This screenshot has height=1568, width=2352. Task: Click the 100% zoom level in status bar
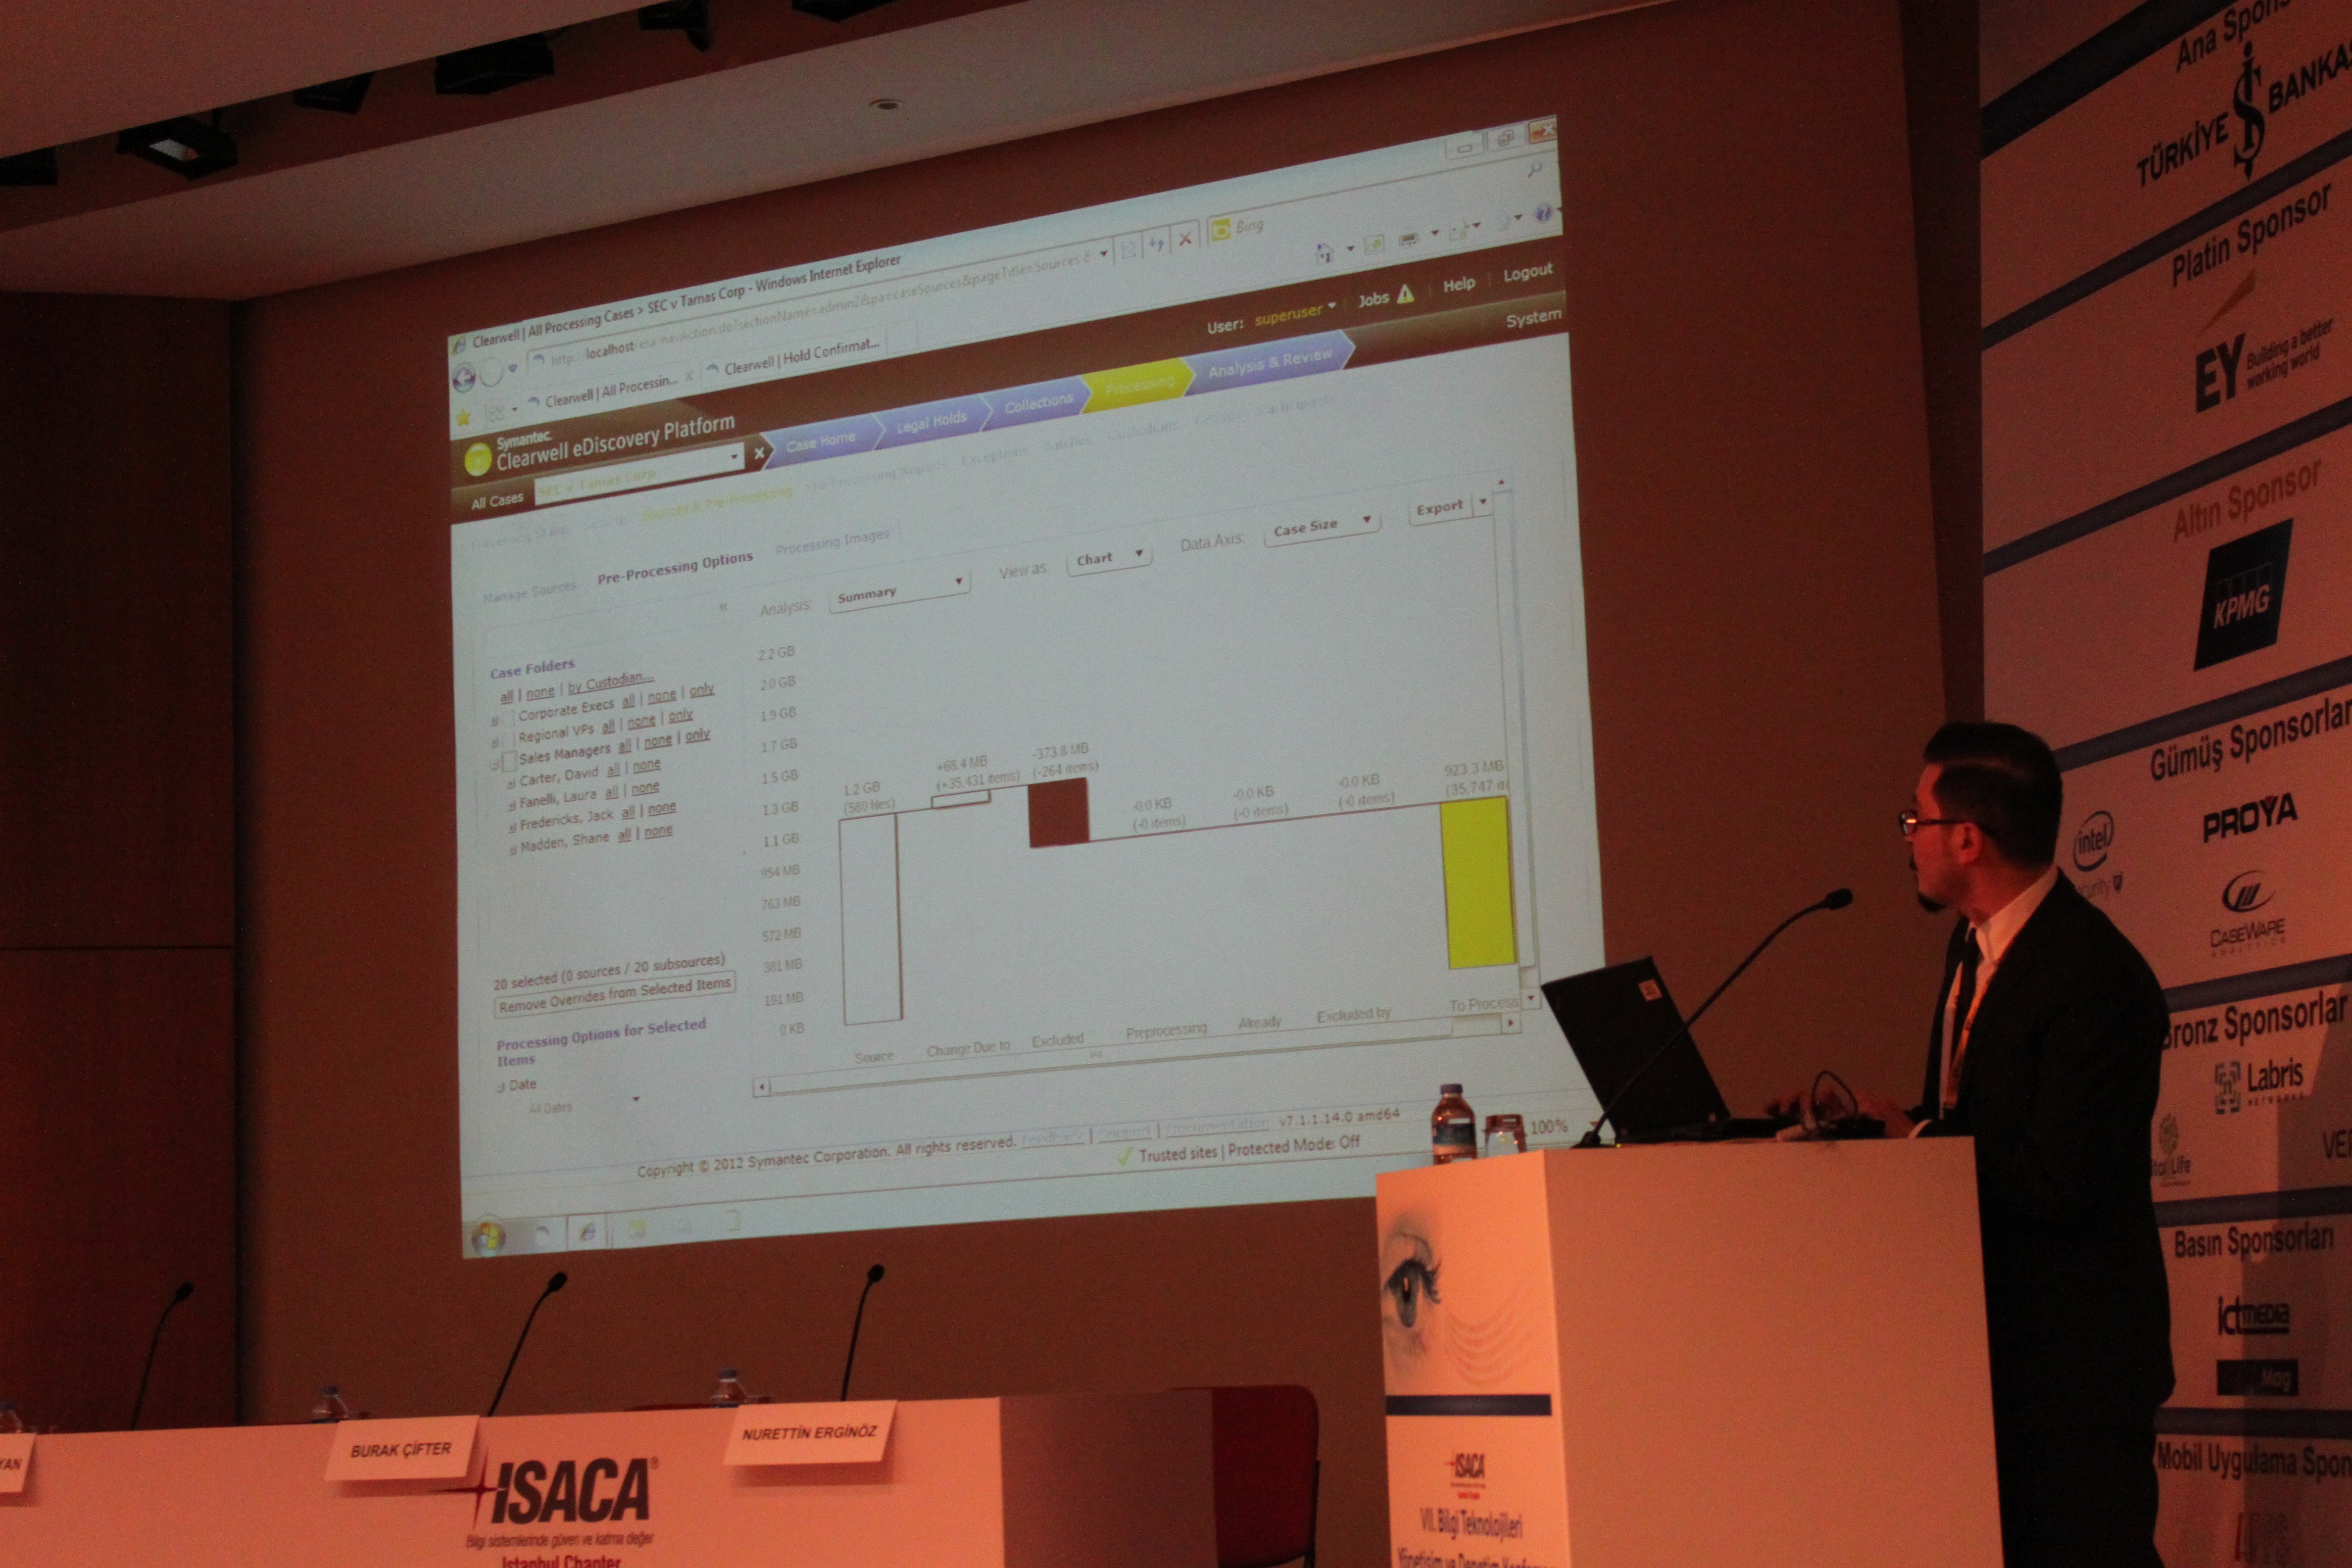1548,1126
